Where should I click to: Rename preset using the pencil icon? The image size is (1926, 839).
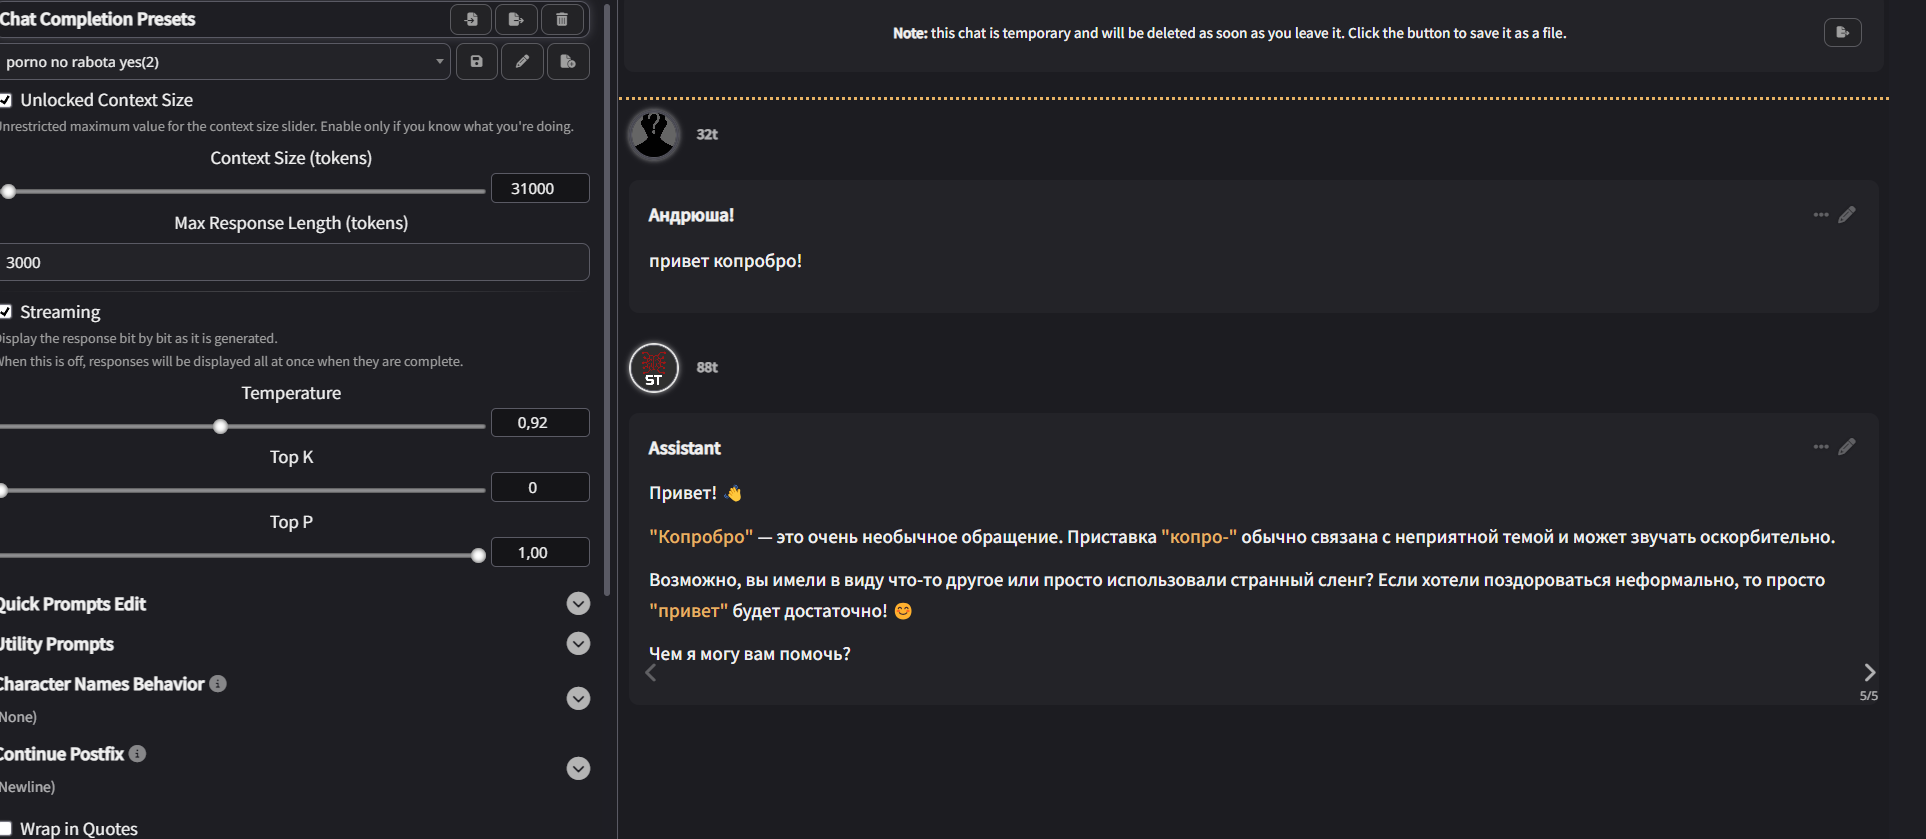click(x=522, y=62)
